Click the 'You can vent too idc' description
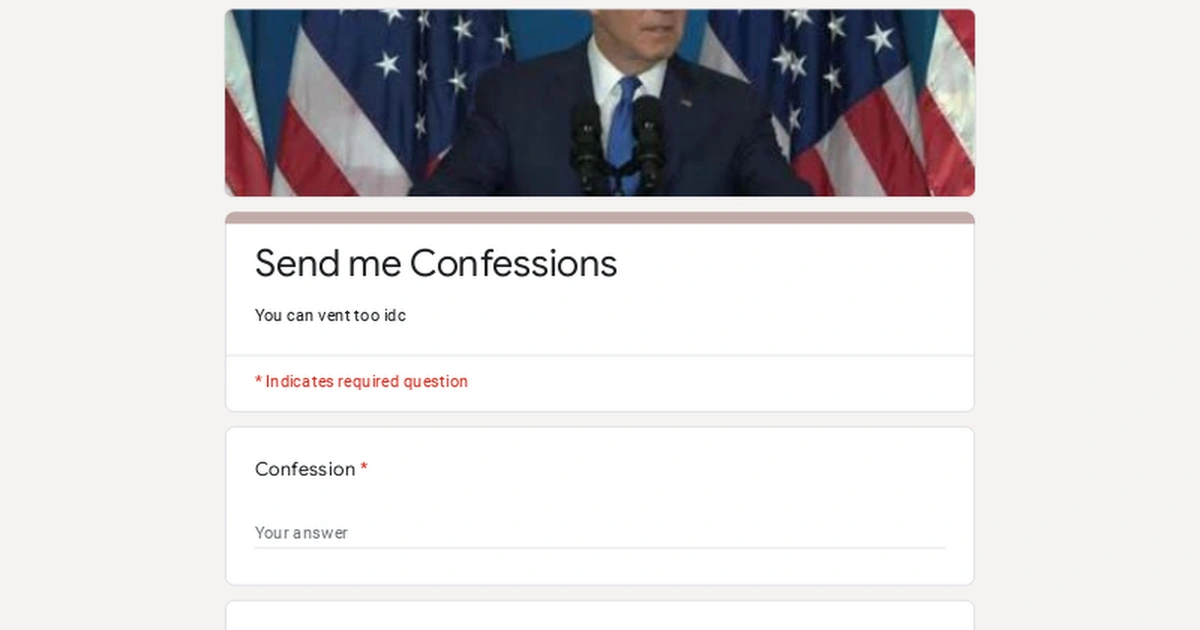The image size is (1200, 630). [x=330, y=315]
